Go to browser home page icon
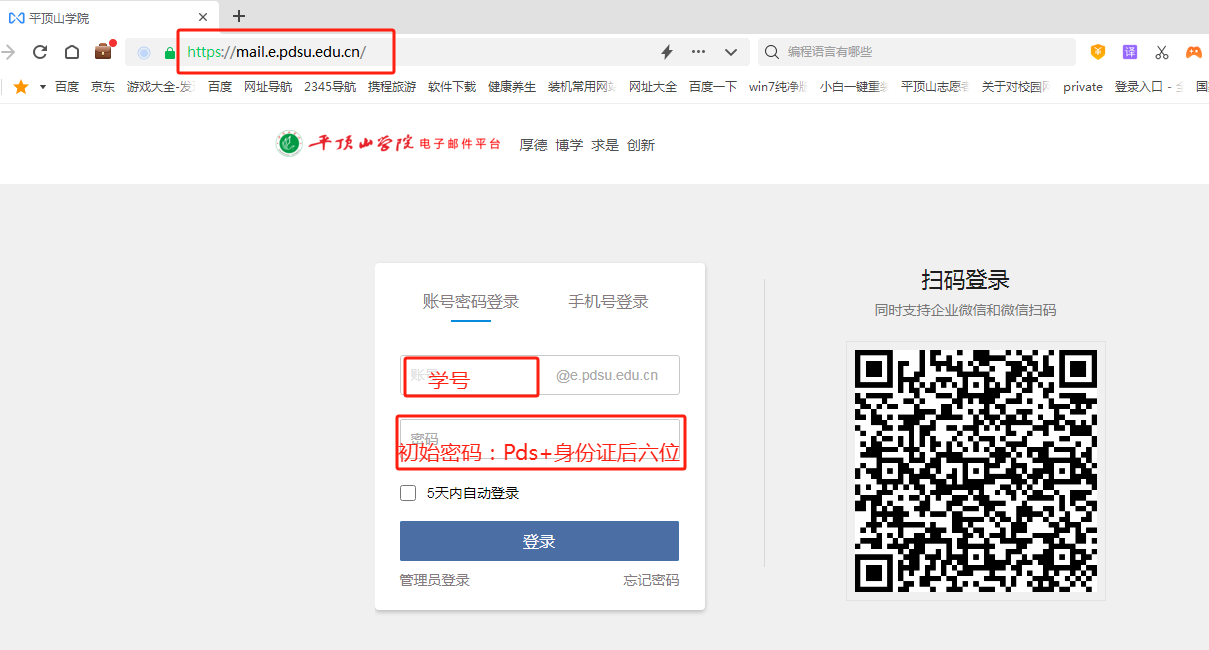The height and width of the screenshot is (650, 1209). point(72,52)
